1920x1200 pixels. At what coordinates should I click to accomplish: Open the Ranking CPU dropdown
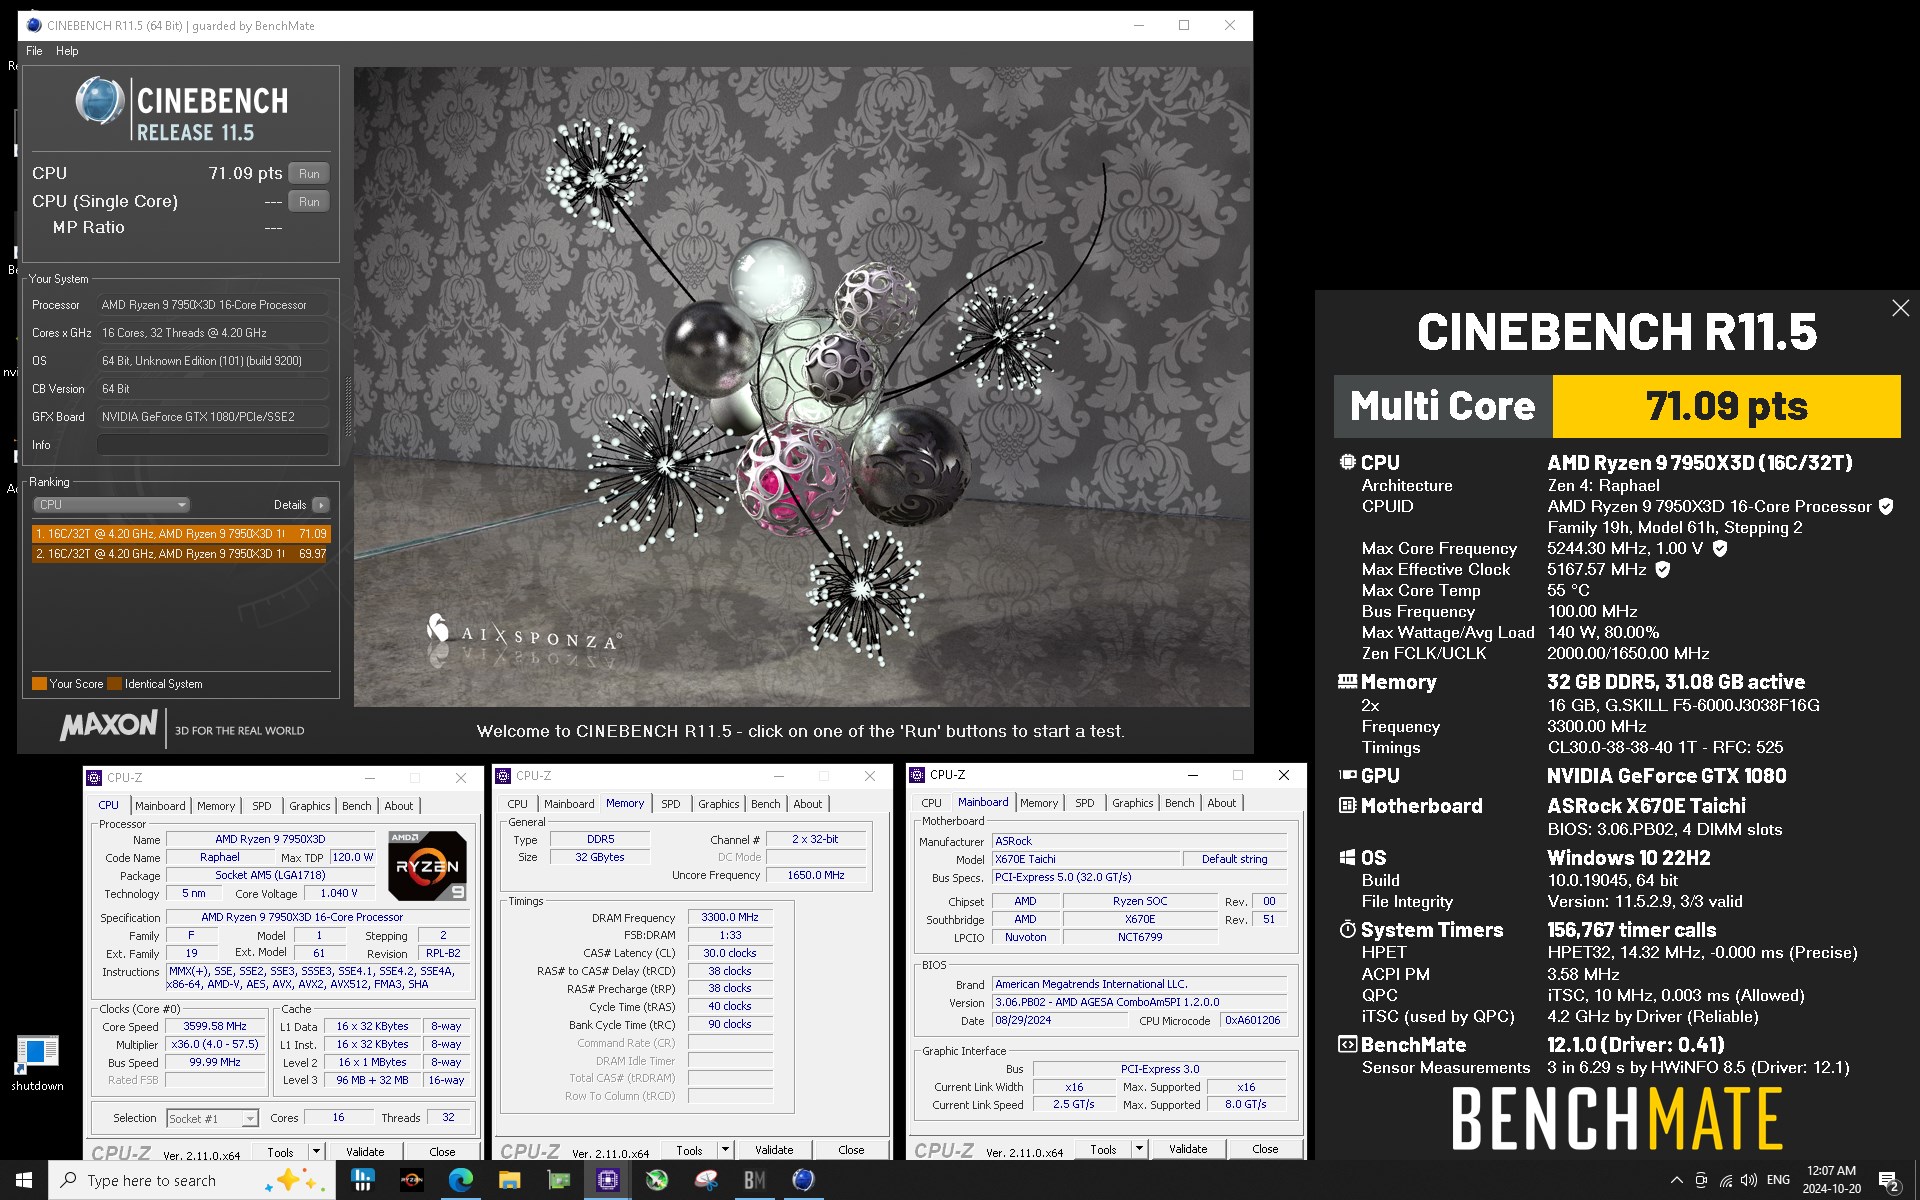click(111, 505)
